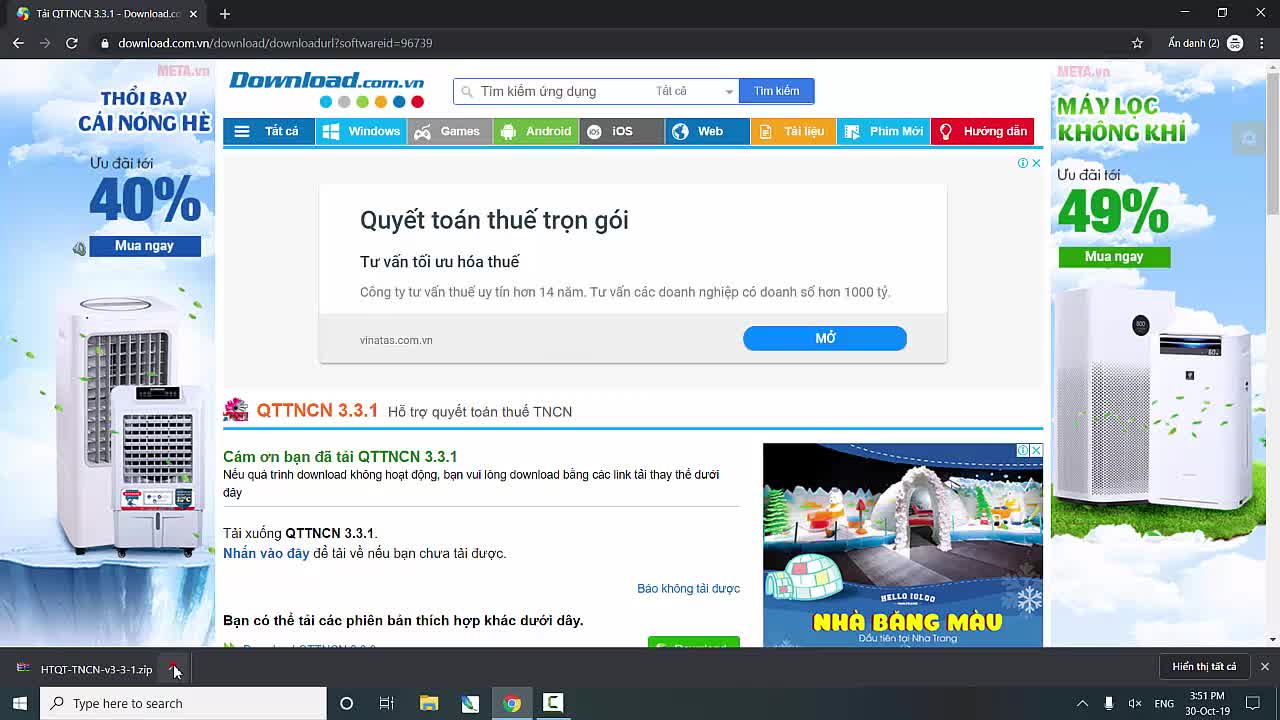Open the Tất cả menu
Screen dimensions: 1280x720
(x=268, y=132)
